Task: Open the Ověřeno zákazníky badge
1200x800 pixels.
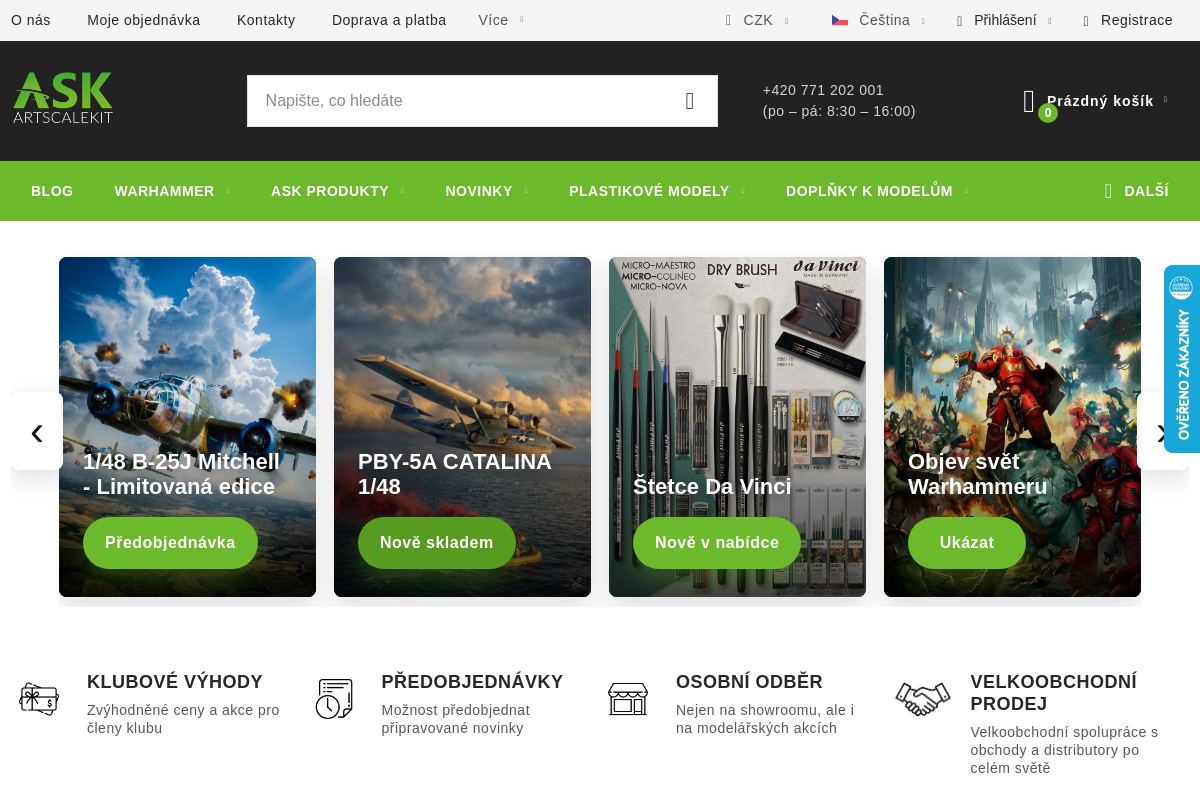Action: [1182, 359]
